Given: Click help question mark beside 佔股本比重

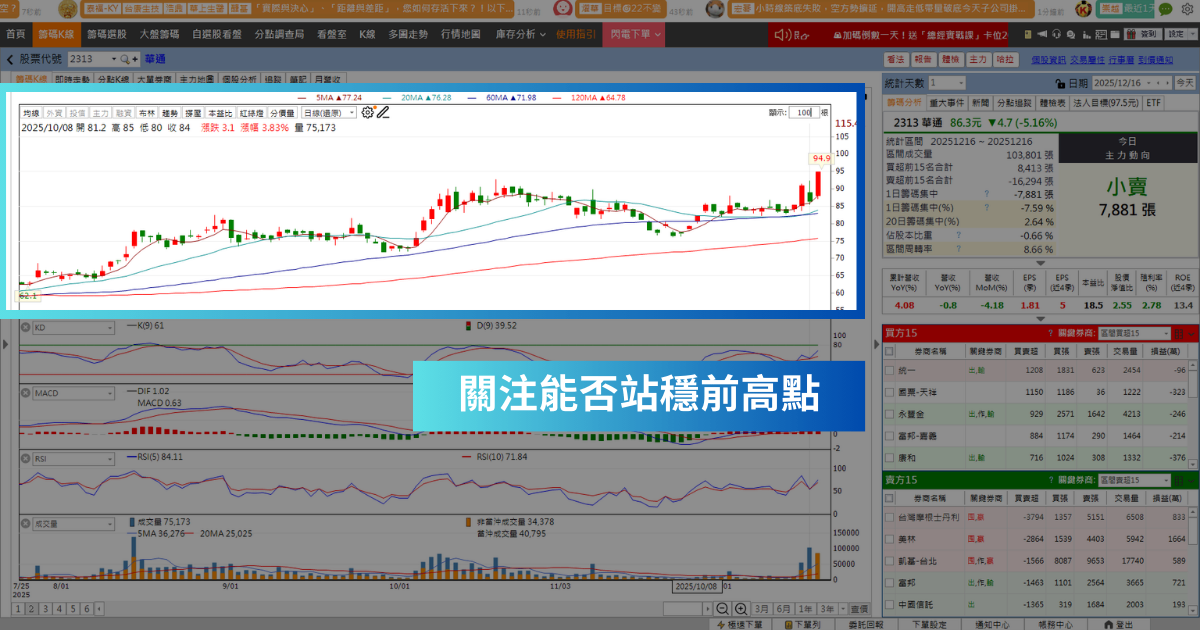Looking at the screenshot, I should point(958,235).
